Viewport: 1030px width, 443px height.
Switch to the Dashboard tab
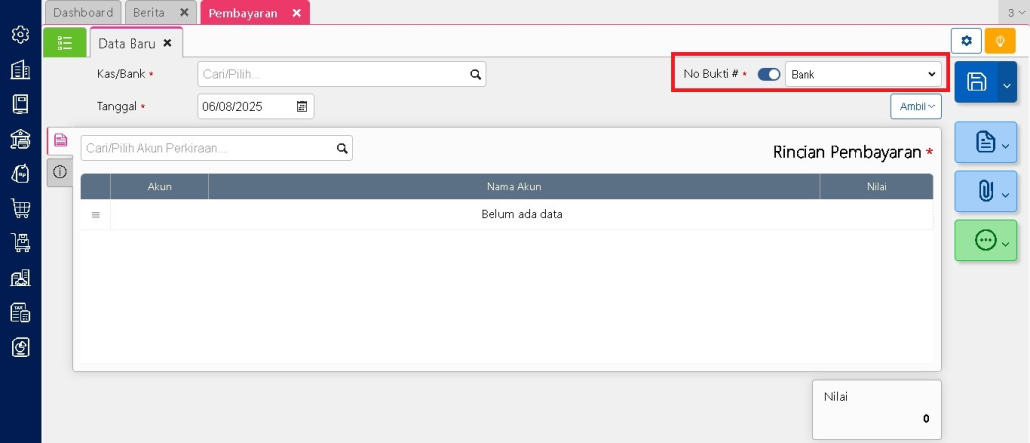[83, 13]
